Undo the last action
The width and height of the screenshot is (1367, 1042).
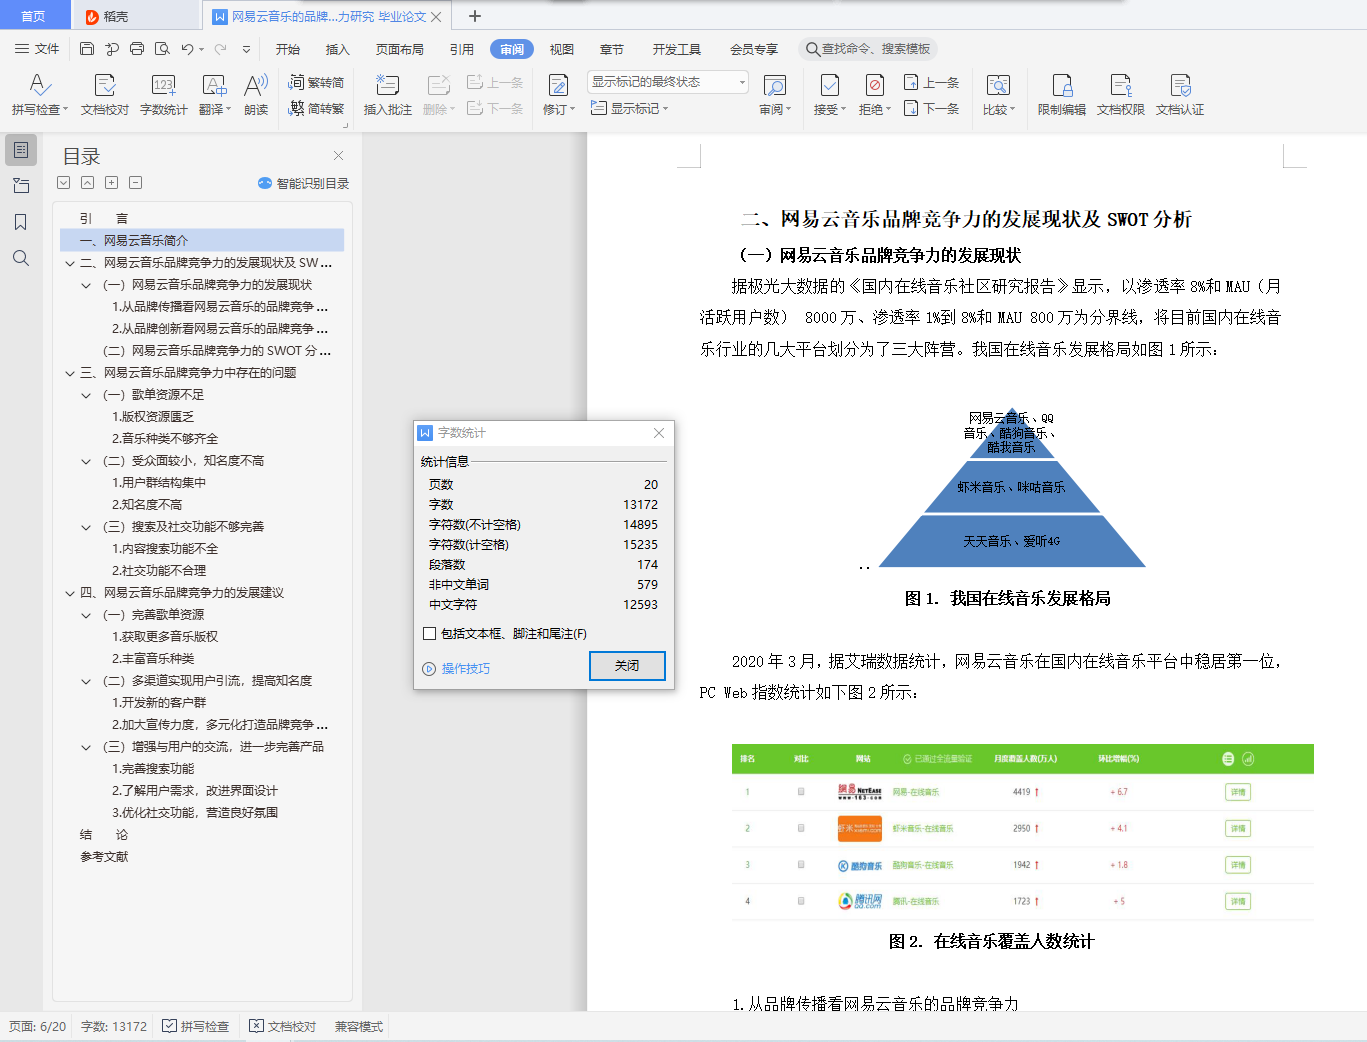[187, 49]
